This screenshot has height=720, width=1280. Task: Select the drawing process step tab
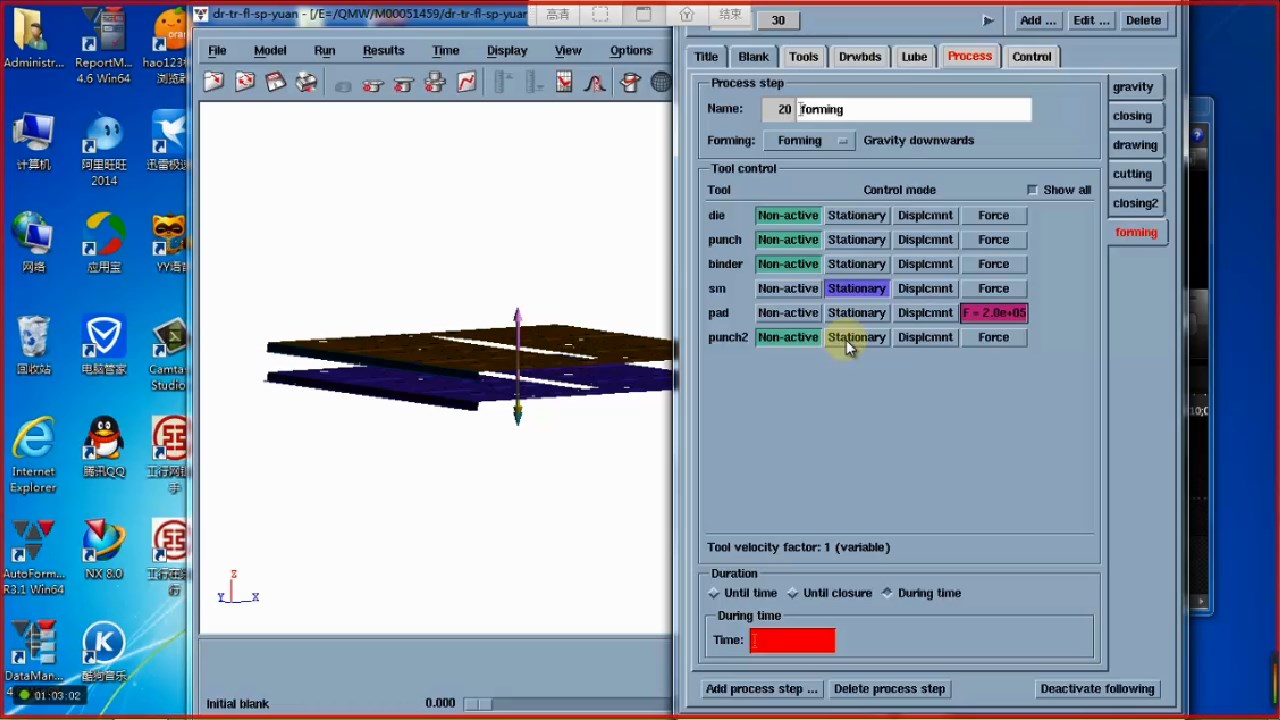click(x=1134, y=145)
